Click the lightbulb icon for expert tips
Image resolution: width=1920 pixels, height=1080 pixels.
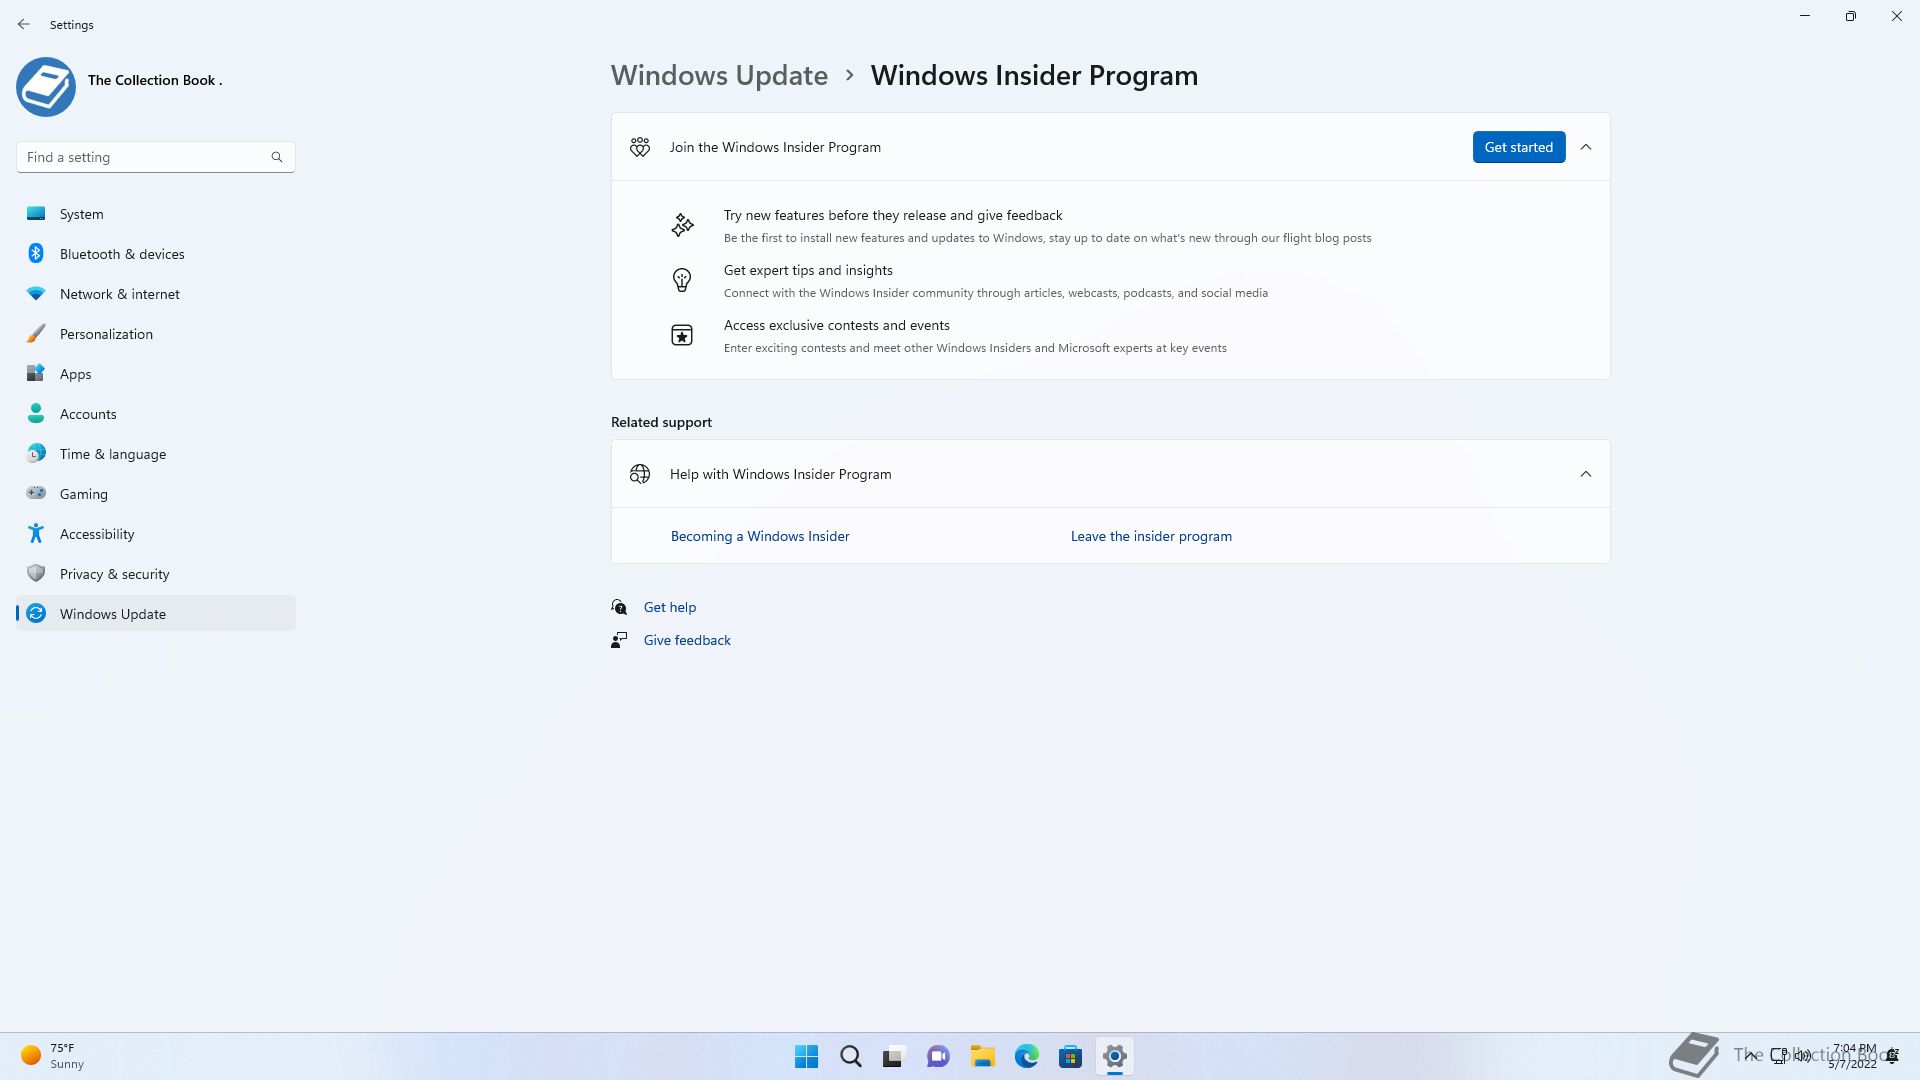(682, 280)
